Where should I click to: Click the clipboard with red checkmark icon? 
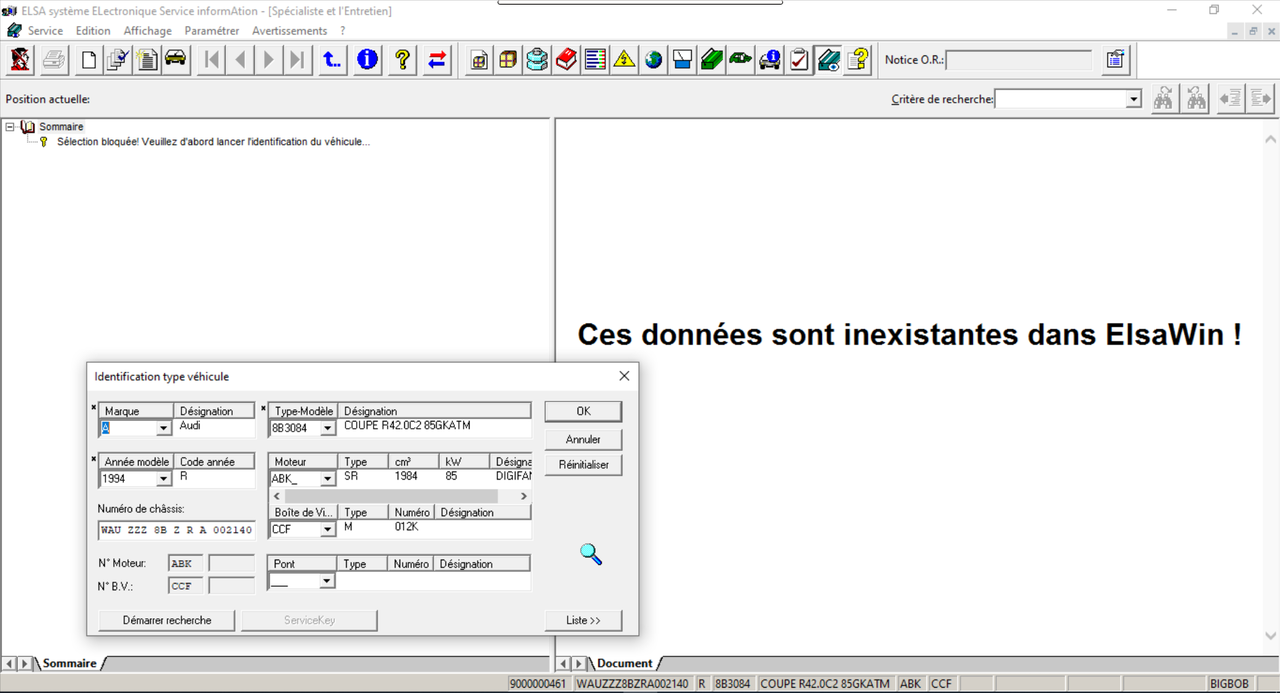coord(799,60)
